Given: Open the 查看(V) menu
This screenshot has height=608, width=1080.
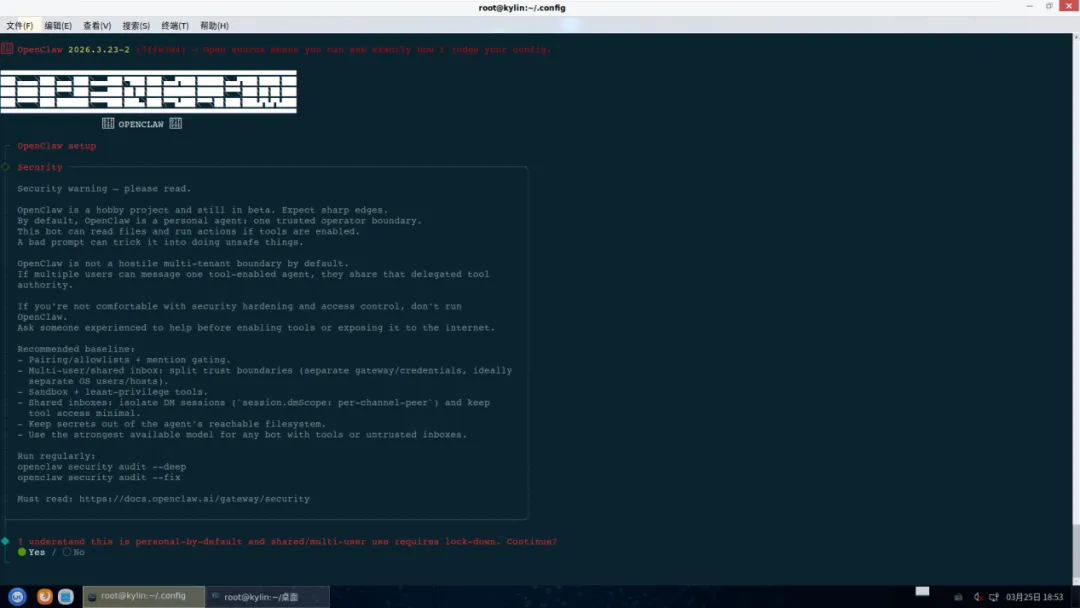Looking at the screenshot, I should [x=97, y=25].
